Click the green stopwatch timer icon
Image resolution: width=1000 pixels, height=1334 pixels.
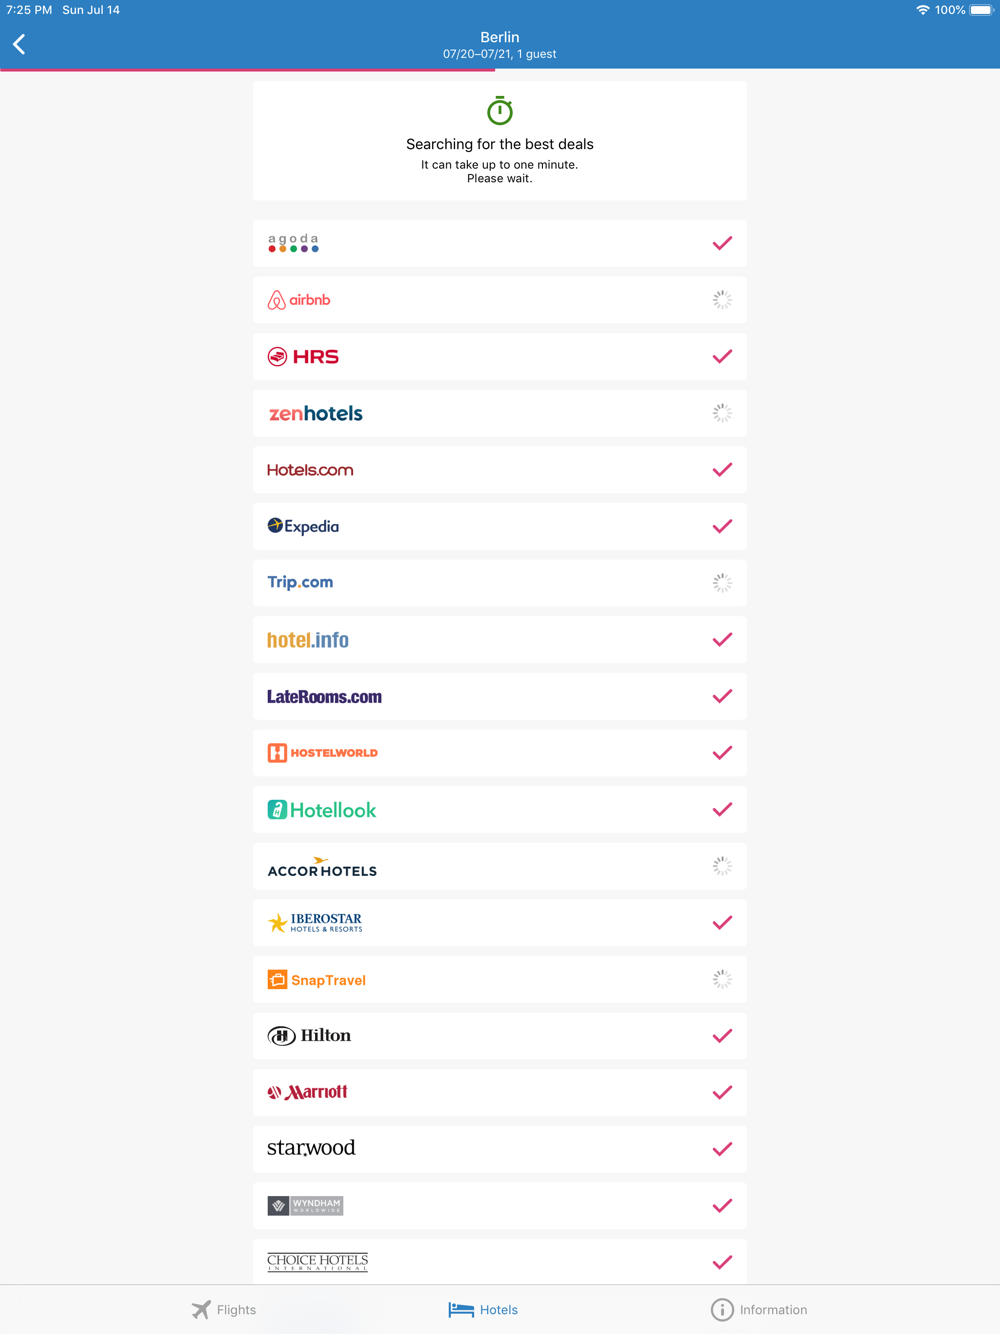(x=500, y=110)
